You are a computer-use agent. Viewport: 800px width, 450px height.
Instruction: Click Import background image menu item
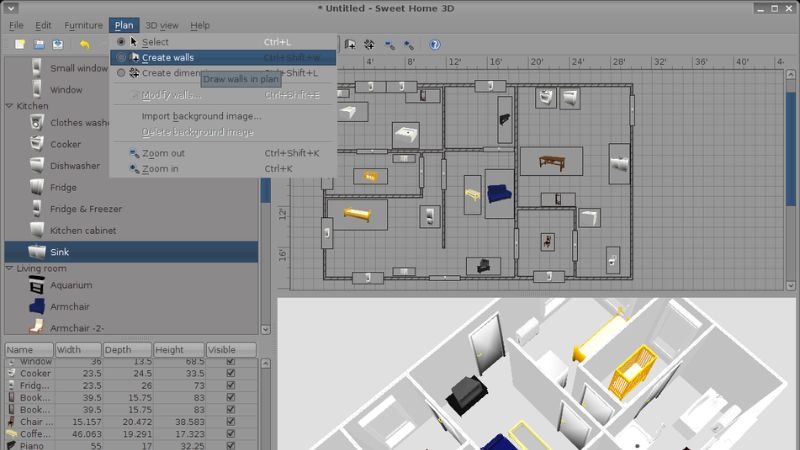(x=201, y=116)
